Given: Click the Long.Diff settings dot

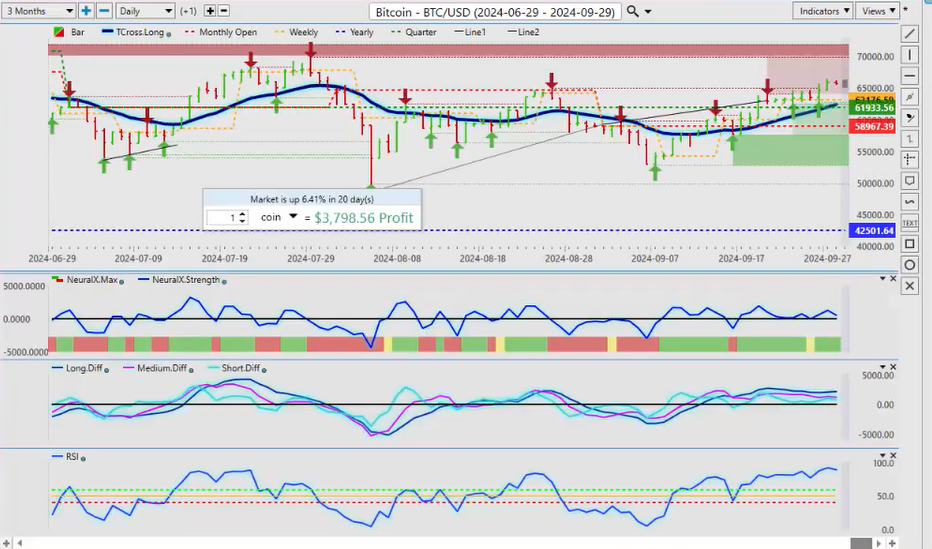Looking at the screenshot, I should (106, 370).
